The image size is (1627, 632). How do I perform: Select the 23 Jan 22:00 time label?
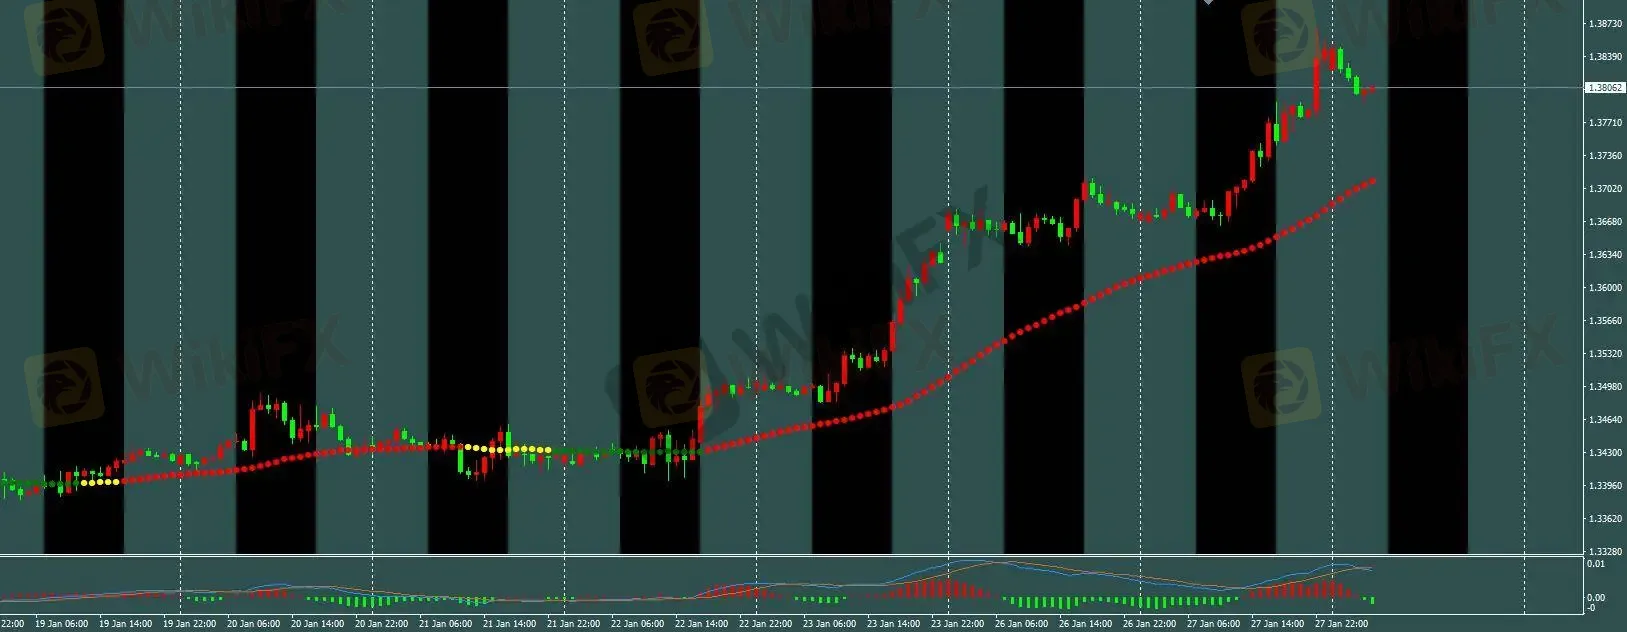957,624
